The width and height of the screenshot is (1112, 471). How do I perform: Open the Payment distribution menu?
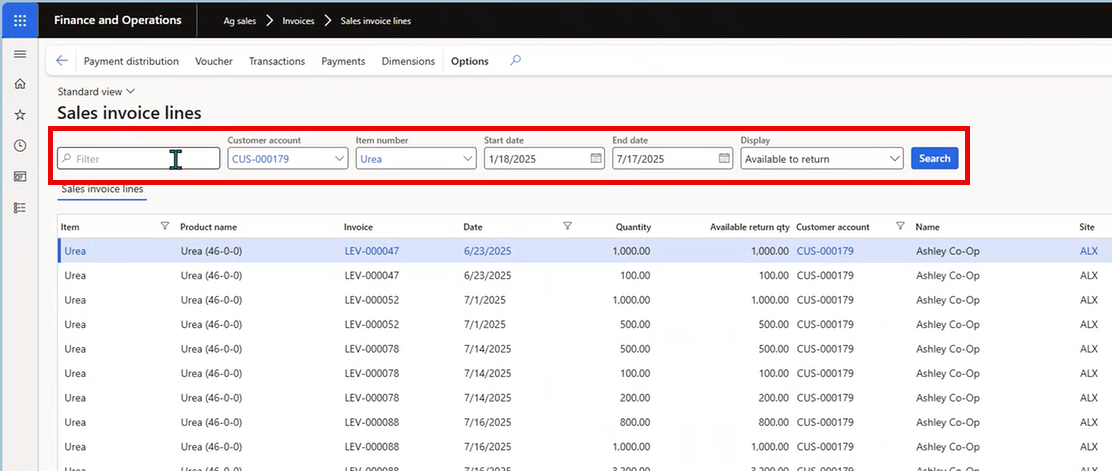click(x=131, y=61)
